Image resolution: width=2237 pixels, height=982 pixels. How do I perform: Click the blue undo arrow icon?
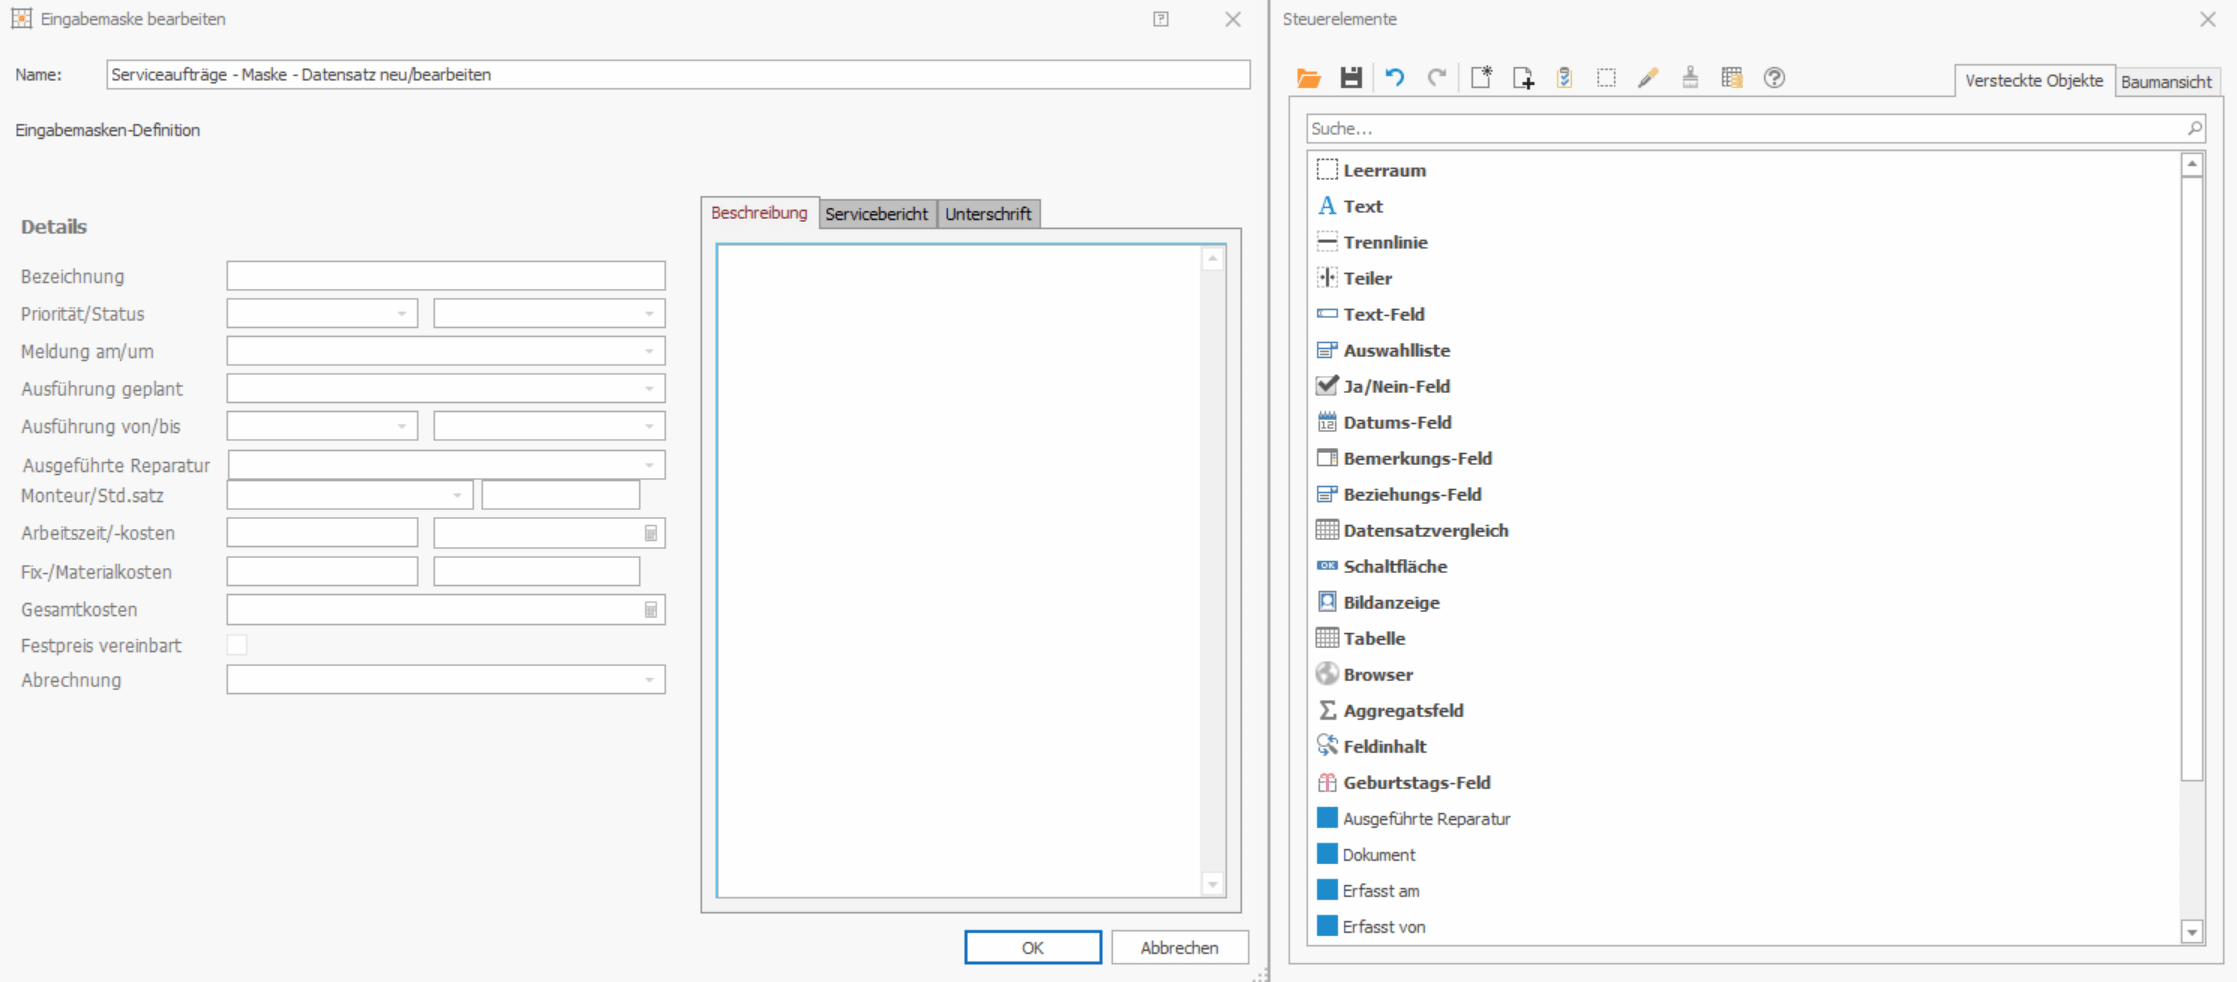[x=1394, y=78]
